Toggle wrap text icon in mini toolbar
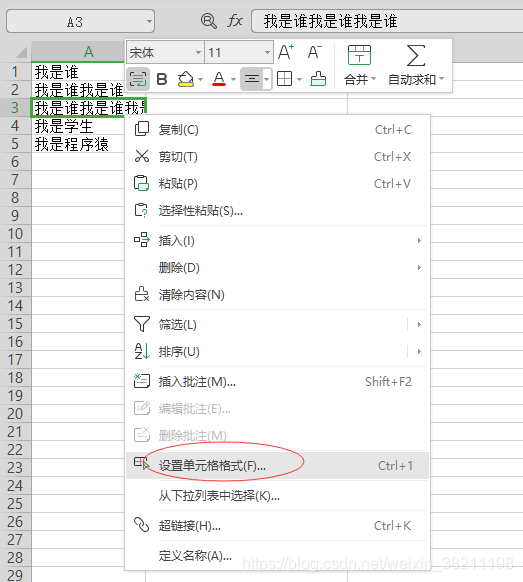The image size is (523, 582). (138, 79)
